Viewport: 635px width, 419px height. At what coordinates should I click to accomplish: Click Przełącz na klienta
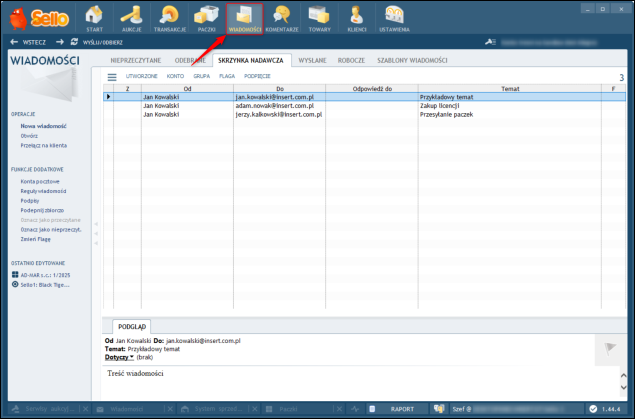[44, 145]
